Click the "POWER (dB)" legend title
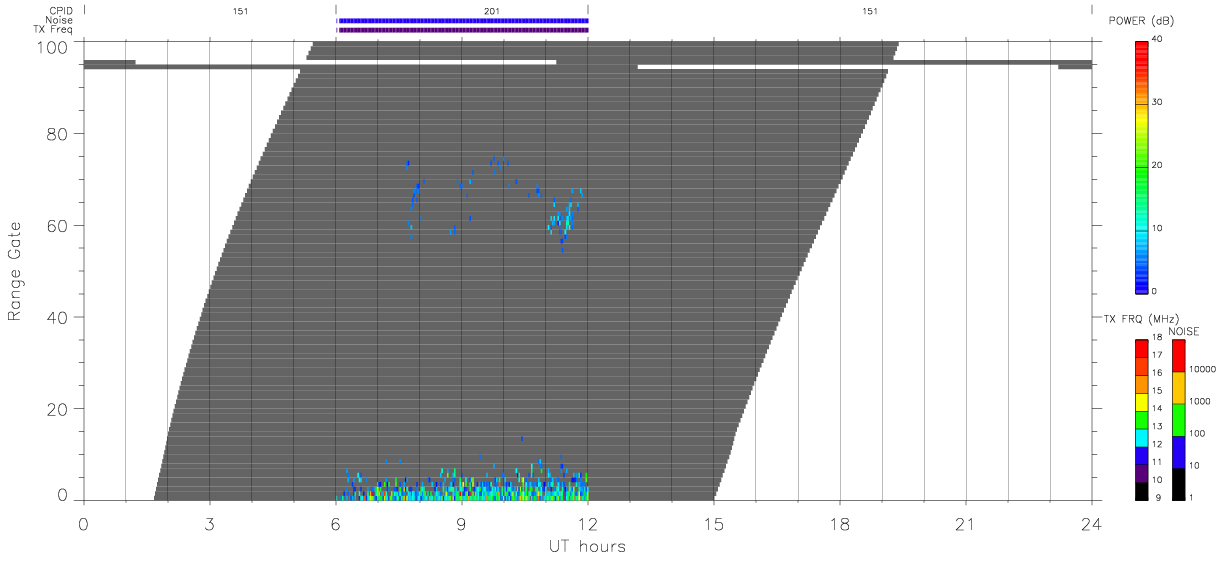This screenshot has width=1228, height=567. [x=1142, y=21]
